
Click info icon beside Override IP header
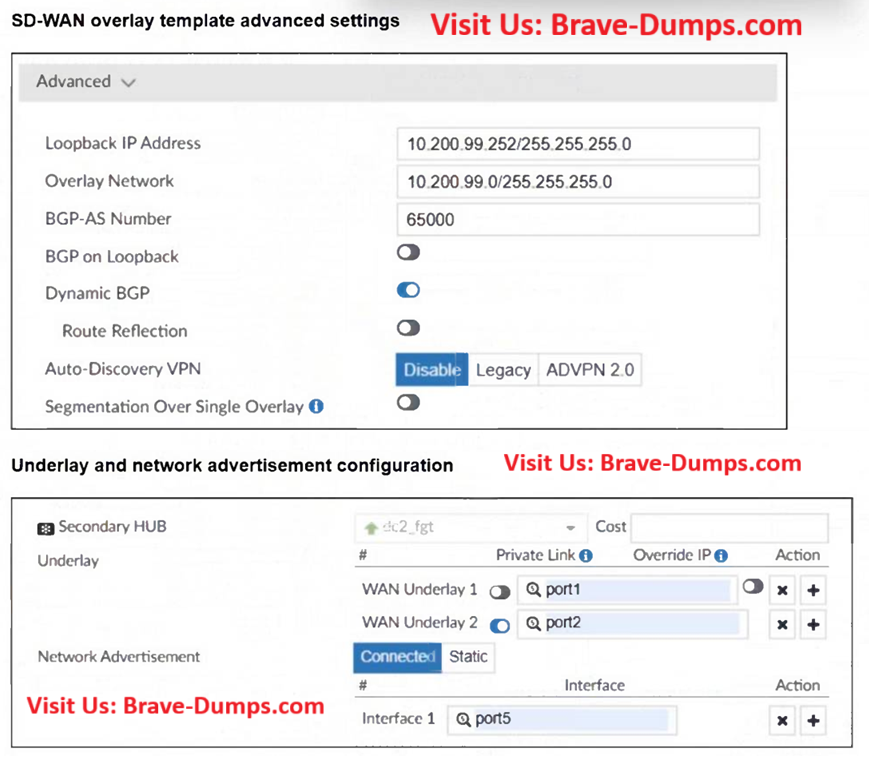click(721, 556)
